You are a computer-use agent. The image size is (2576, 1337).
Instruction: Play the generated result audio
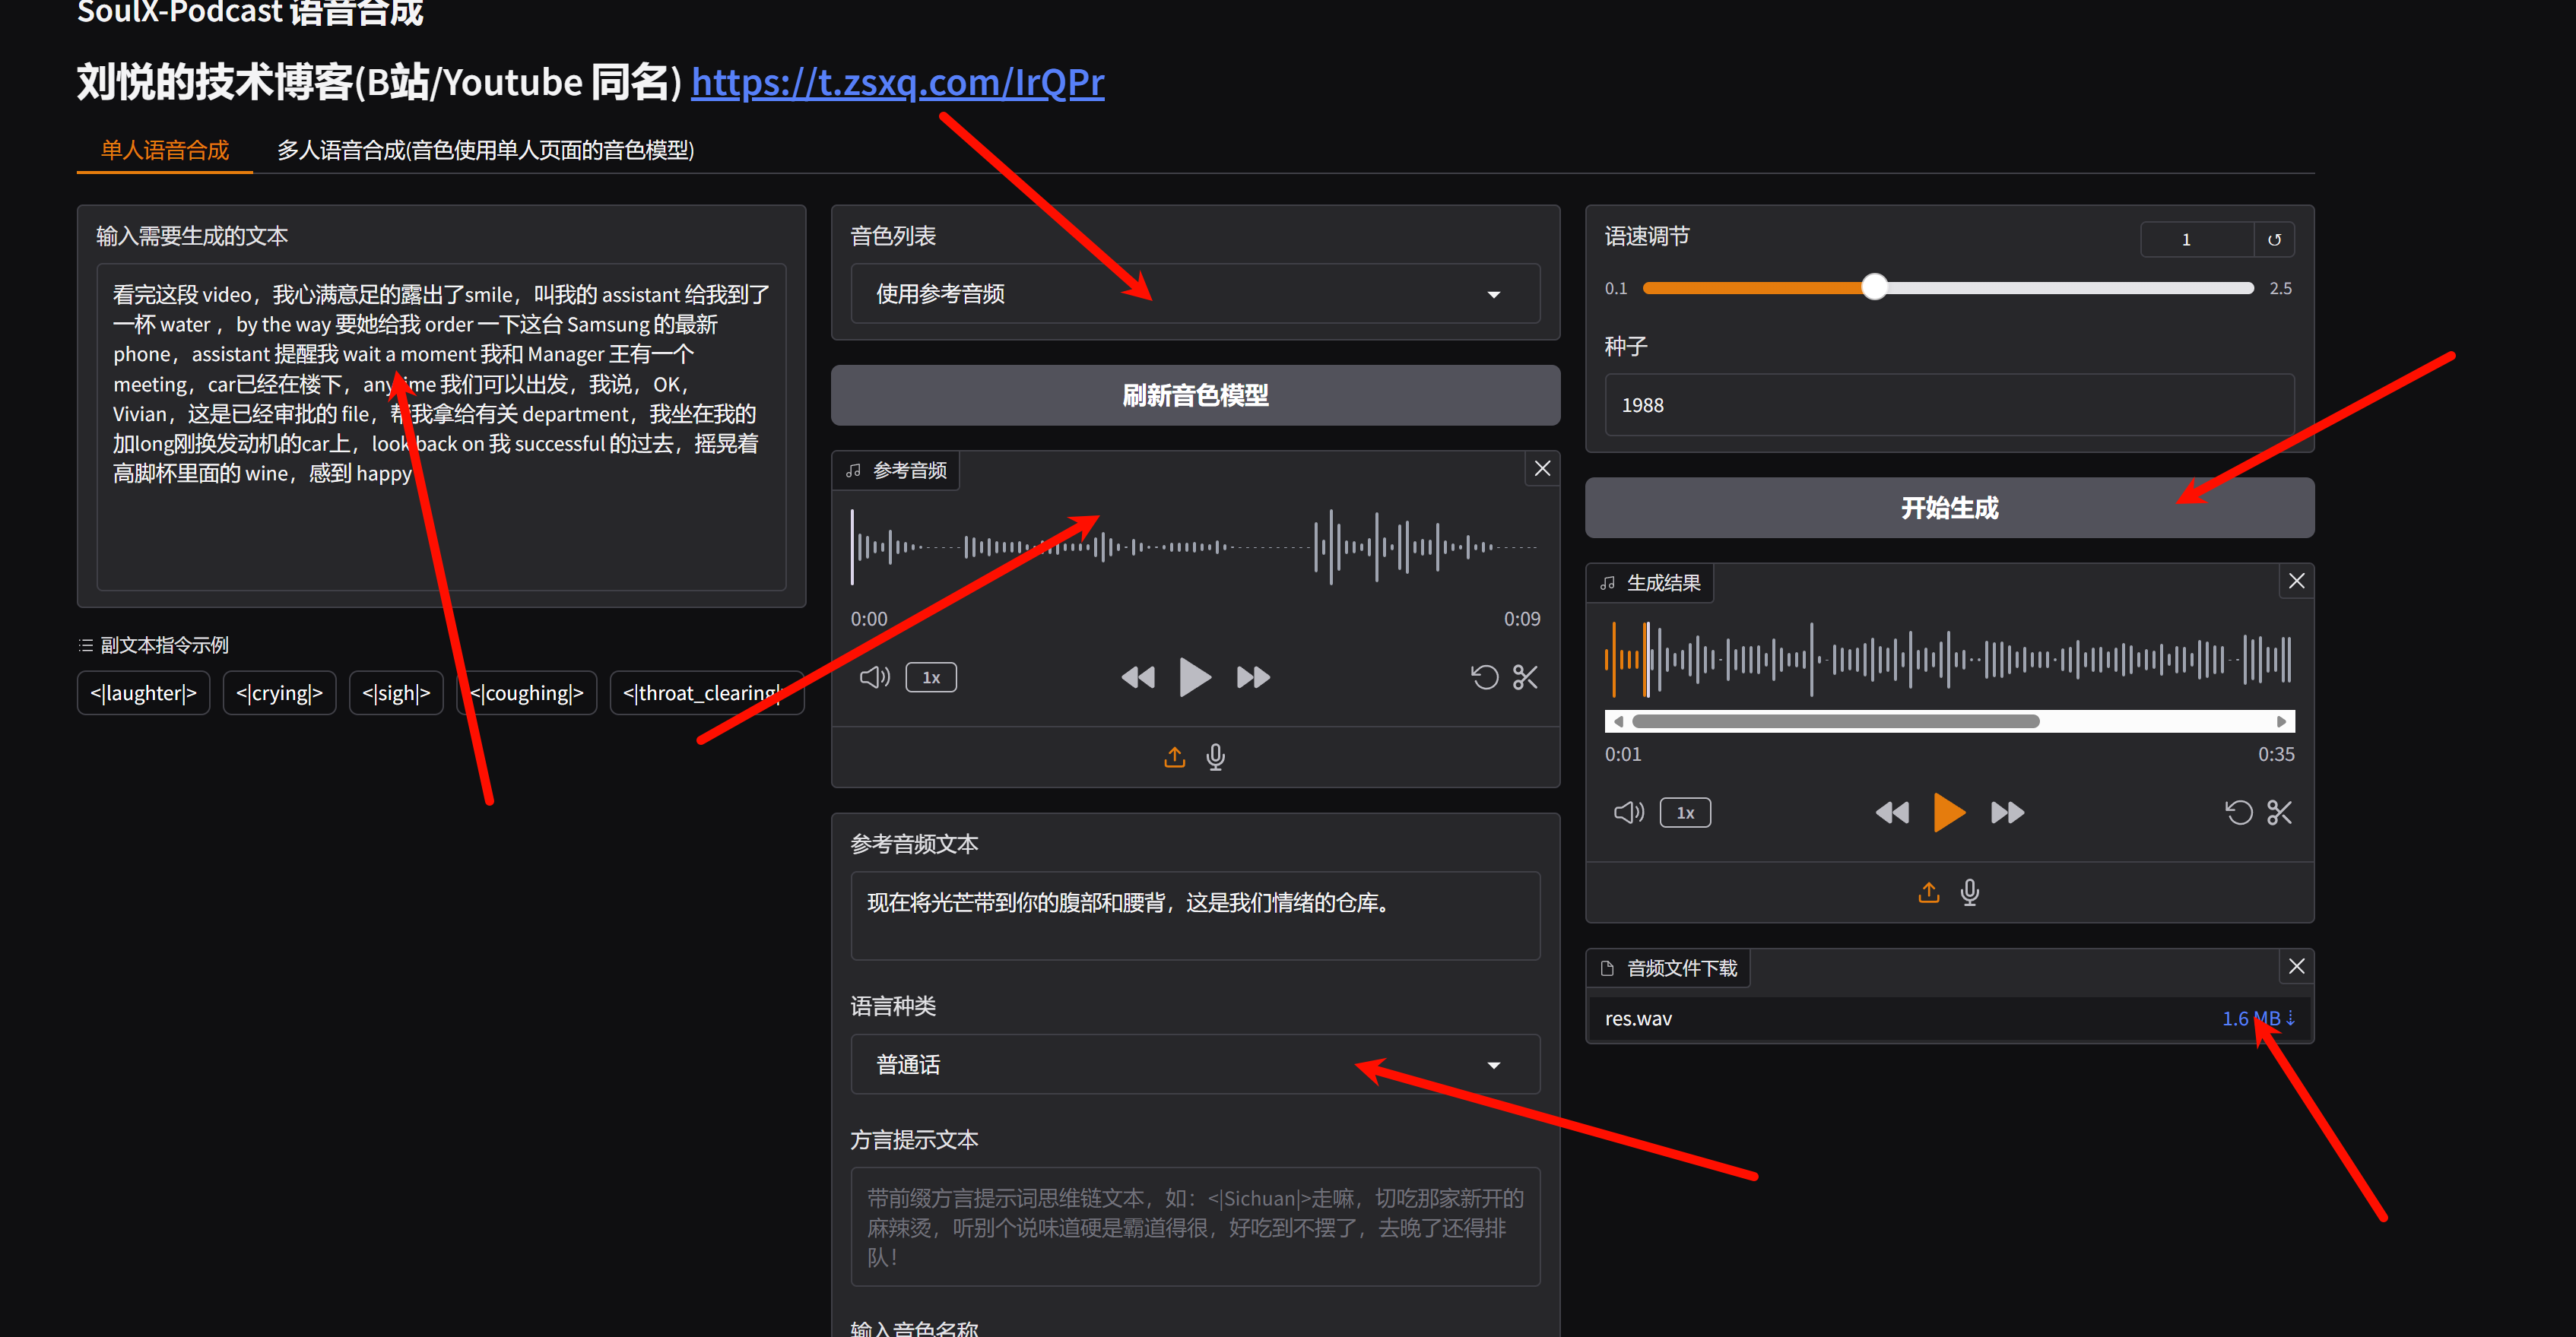(1948, 812)
